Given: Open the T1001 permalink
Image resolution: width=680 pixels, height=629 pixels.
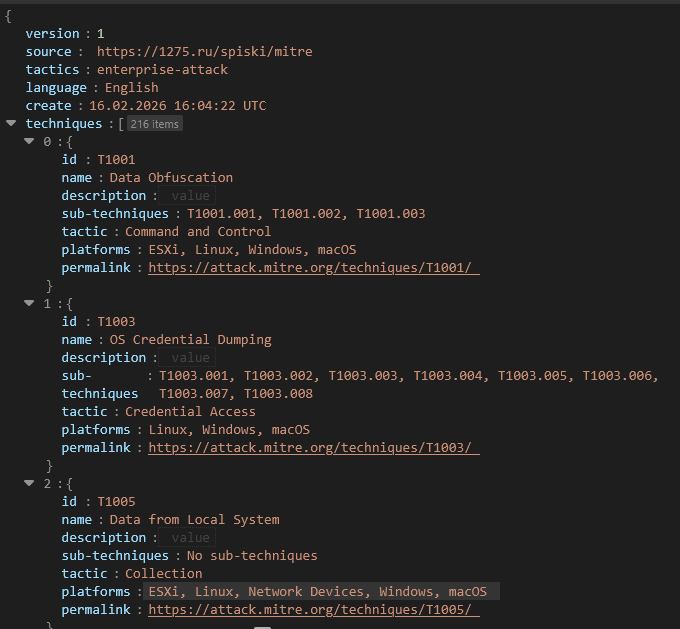Looking at the screenshot, I should tap(313, 268).
